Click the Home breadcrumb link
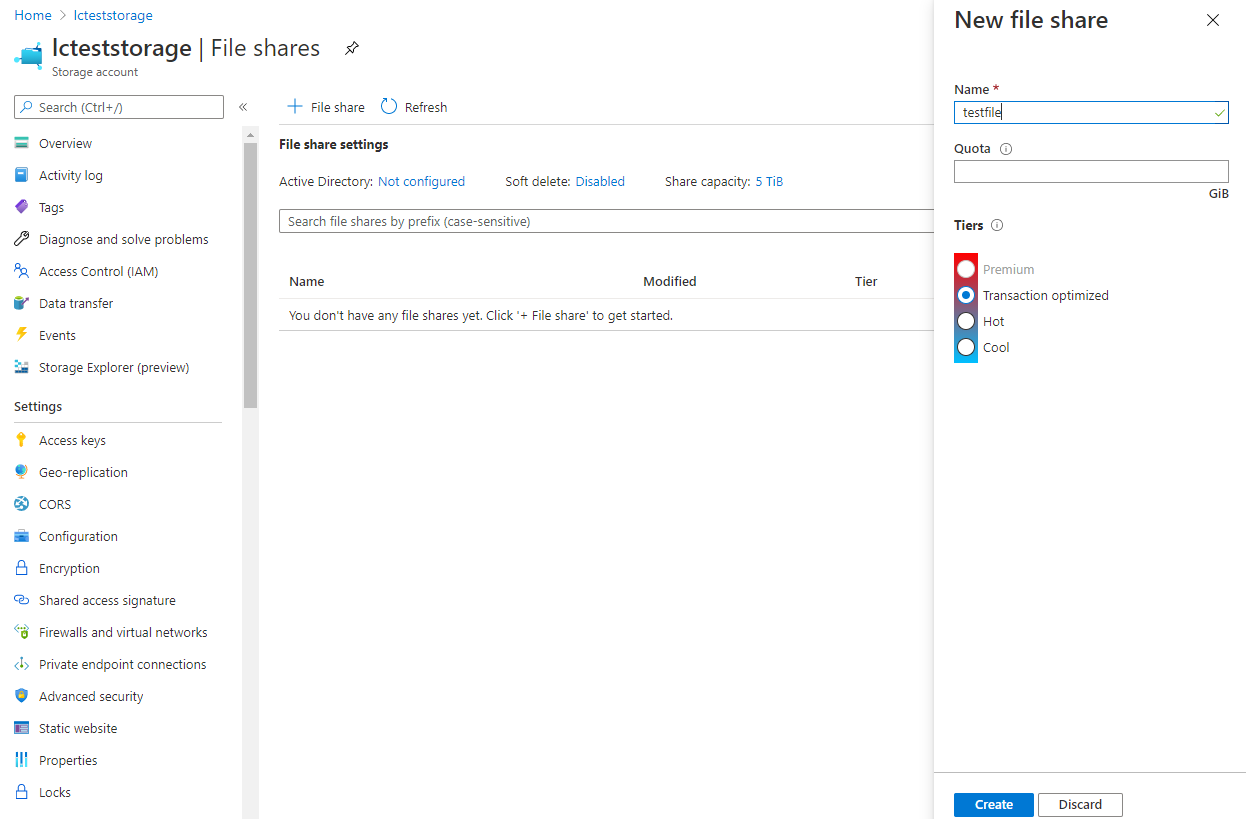This screenshot has width=1246, height=819. (33, 16)
